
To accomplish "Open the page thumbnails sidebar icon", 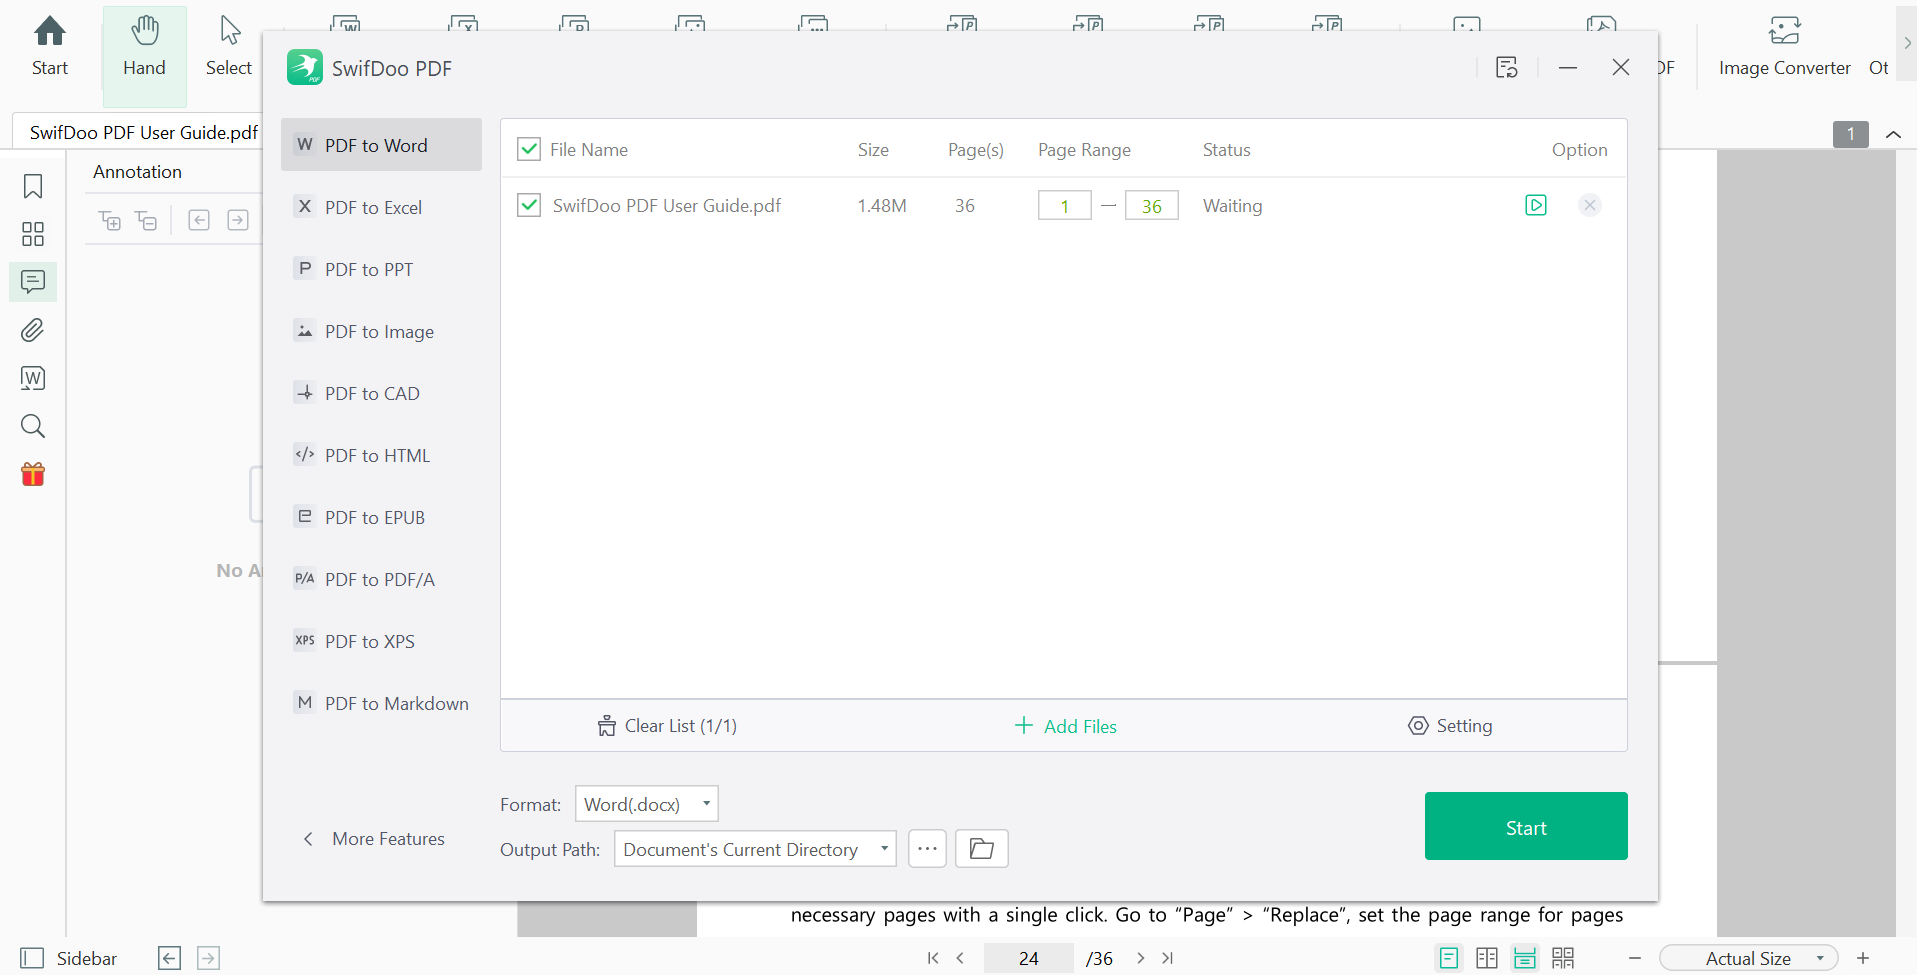I will (33, 234).
